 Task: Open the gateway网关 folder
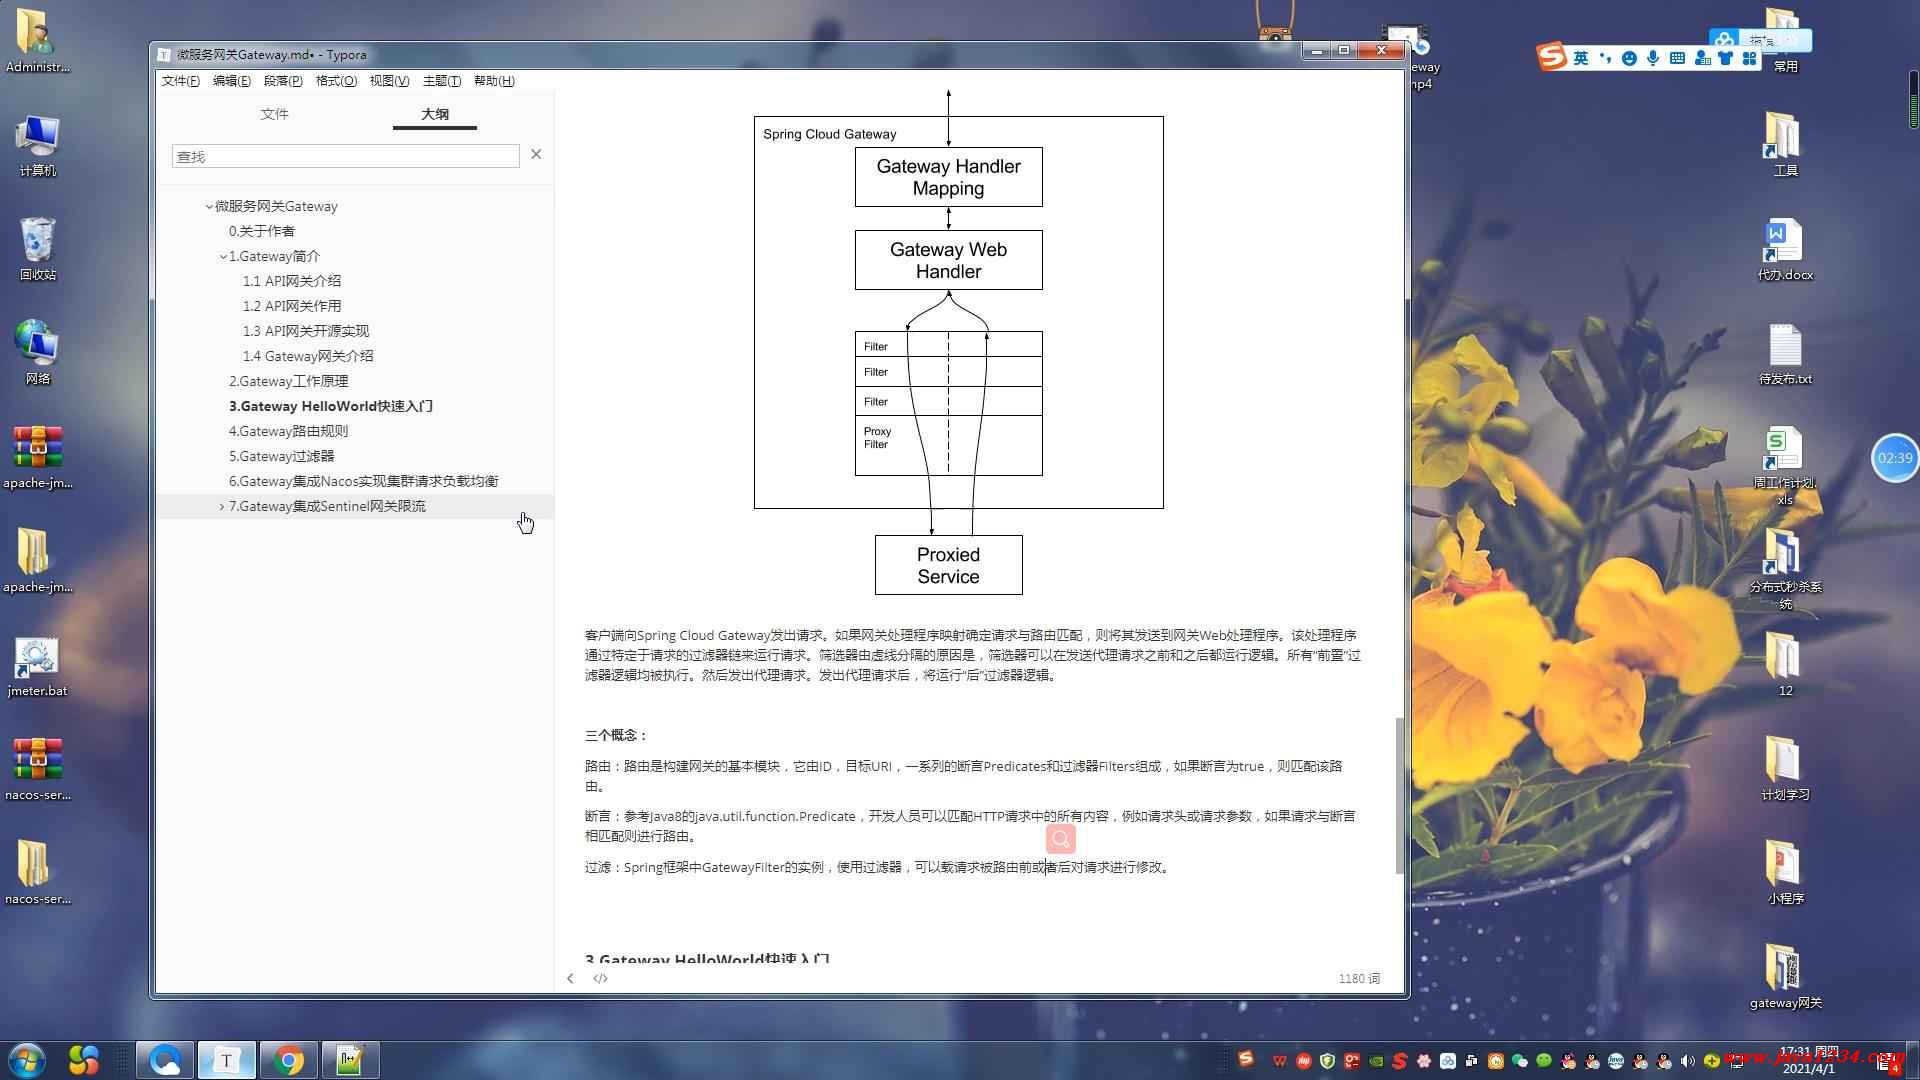click(1785, 977)
